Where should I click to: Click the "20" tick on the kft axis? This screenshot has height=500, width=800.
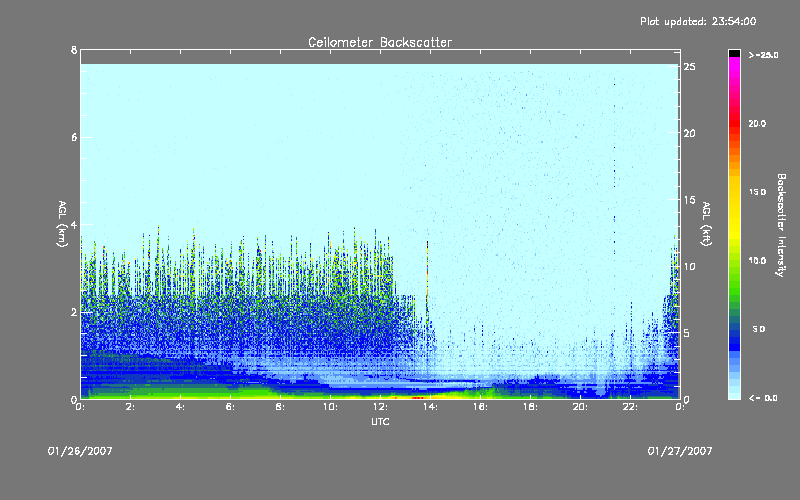click(690, 133)
